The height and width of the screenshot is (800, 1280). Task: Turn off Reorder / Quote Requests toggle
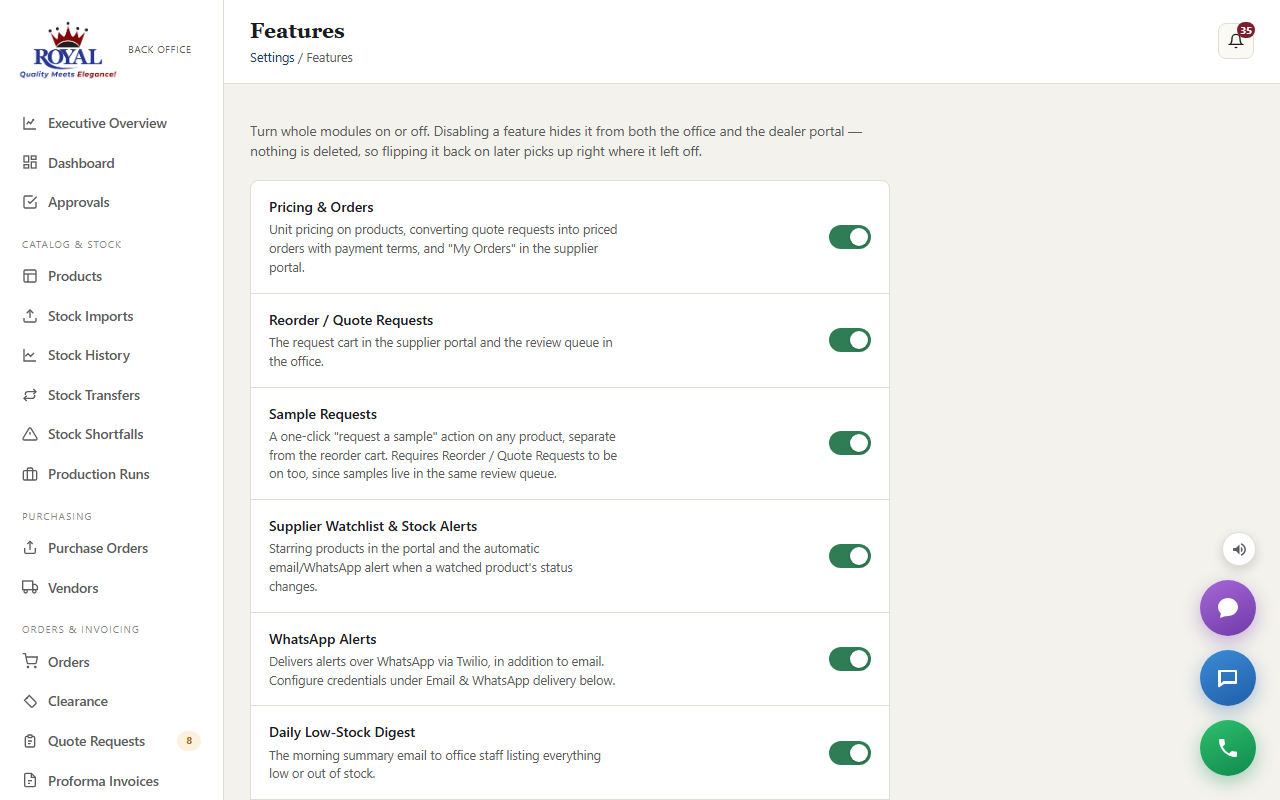pos(850,340)
